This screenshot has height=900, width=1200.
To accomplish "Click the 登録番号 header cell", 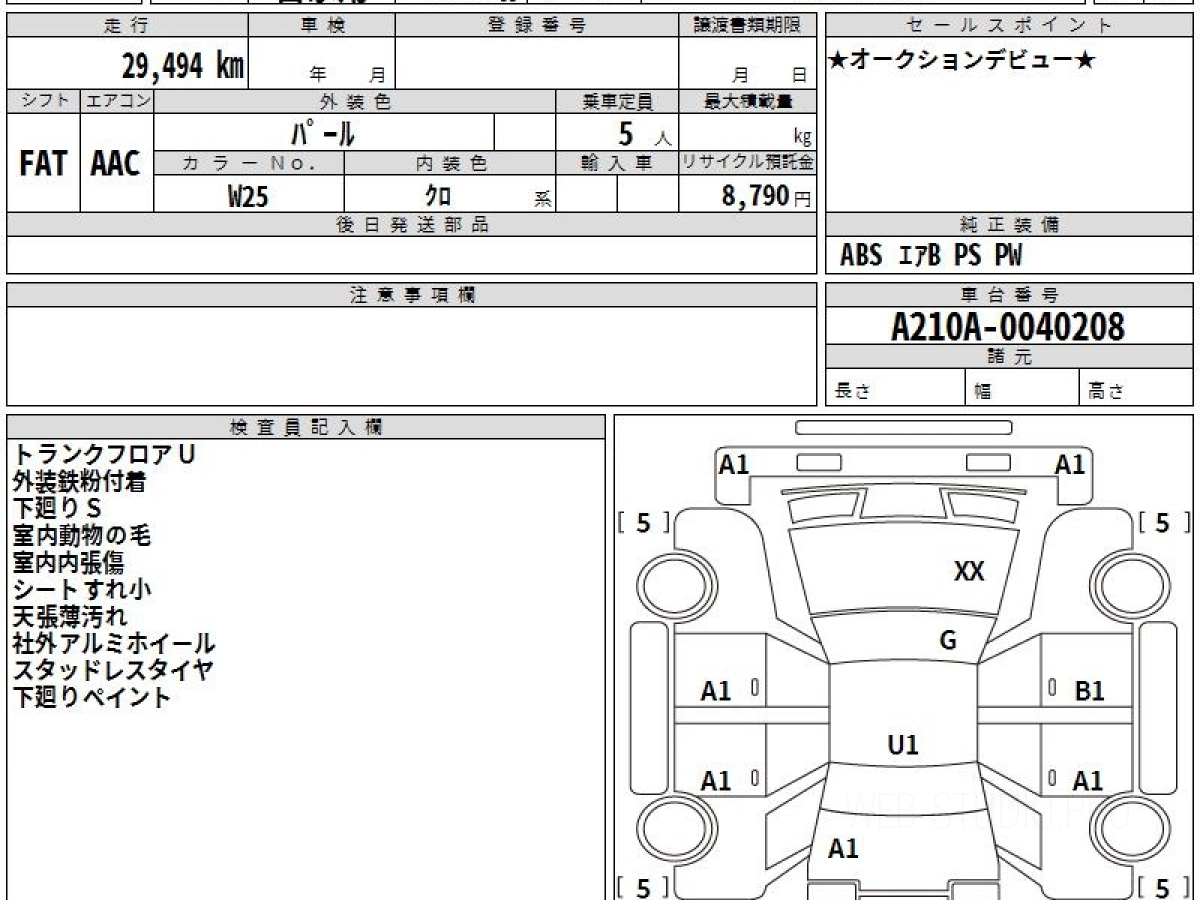I will tap(537, 26).
